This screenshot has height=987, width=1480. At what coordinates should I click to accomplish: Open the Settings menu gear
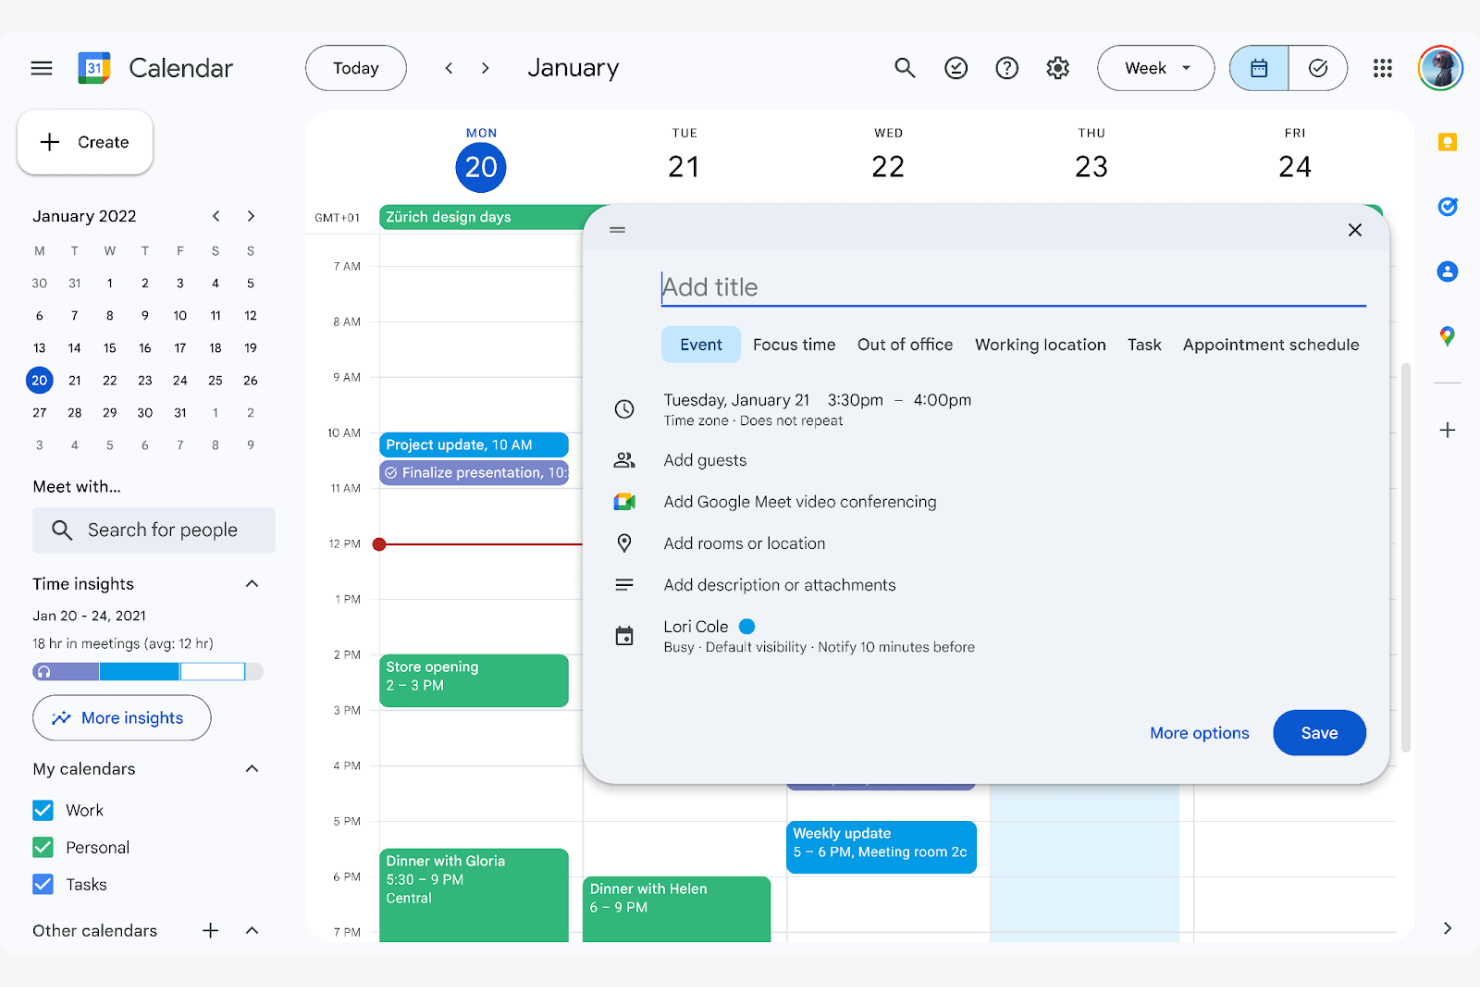(x=1057, y=68)
